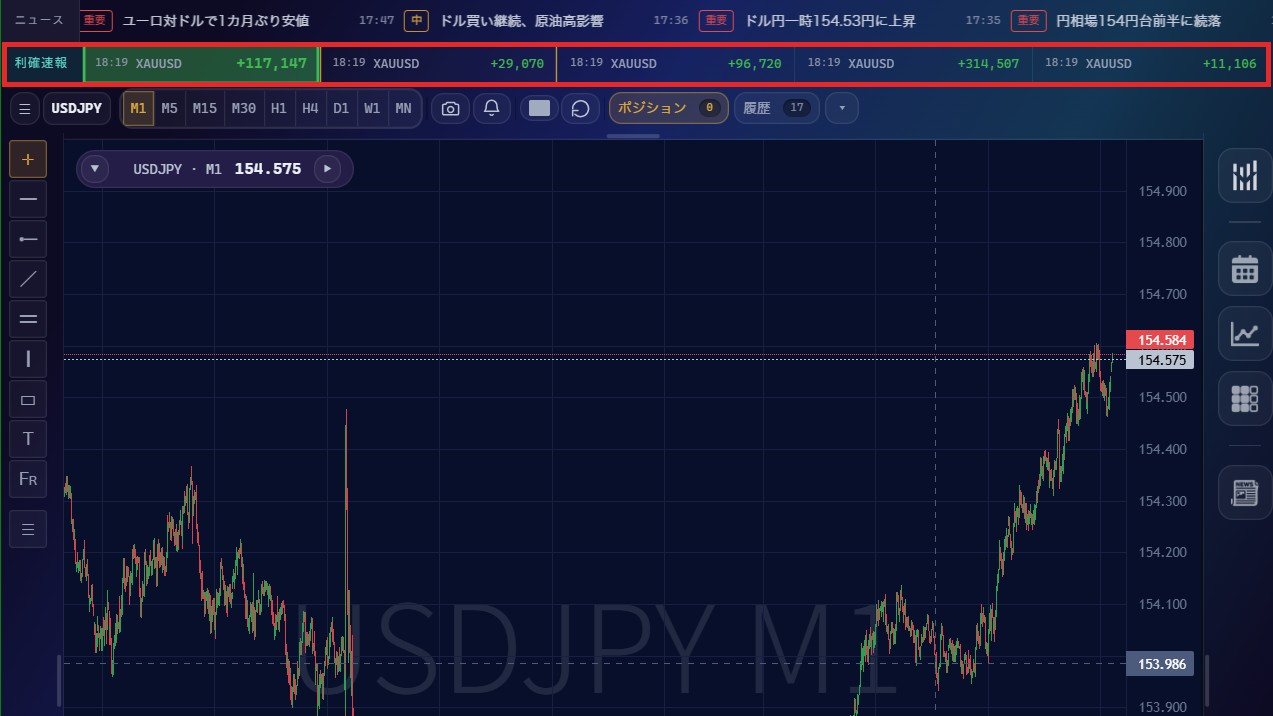Open price alerts via bell icon
1273x716 pixels.
[491, 108]
